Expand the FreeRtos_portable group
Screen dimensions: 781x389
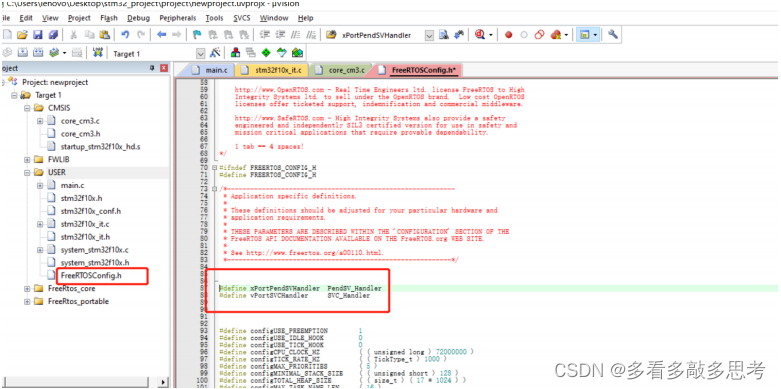click(27, 301)
